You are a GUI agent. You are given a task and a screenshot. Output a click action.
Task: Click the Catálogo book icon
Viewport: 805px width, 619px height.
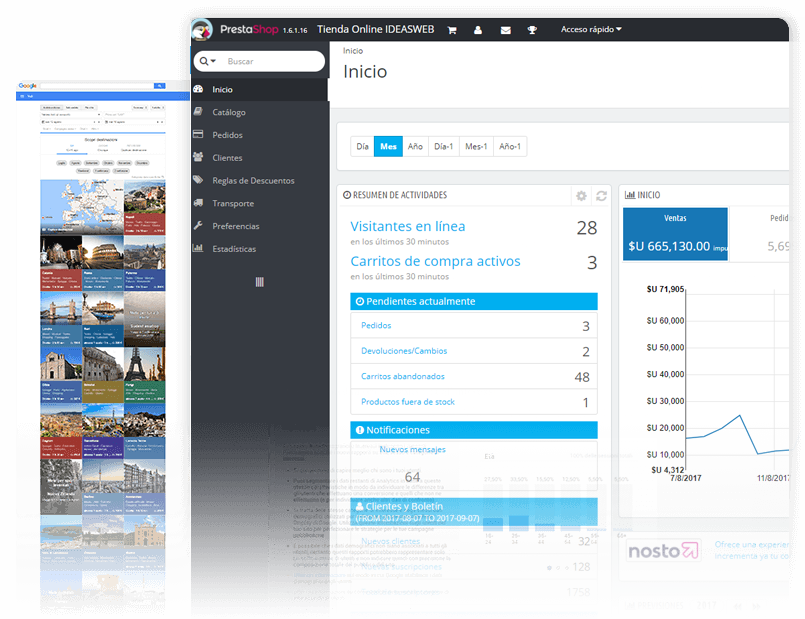(x=198, y=111)
